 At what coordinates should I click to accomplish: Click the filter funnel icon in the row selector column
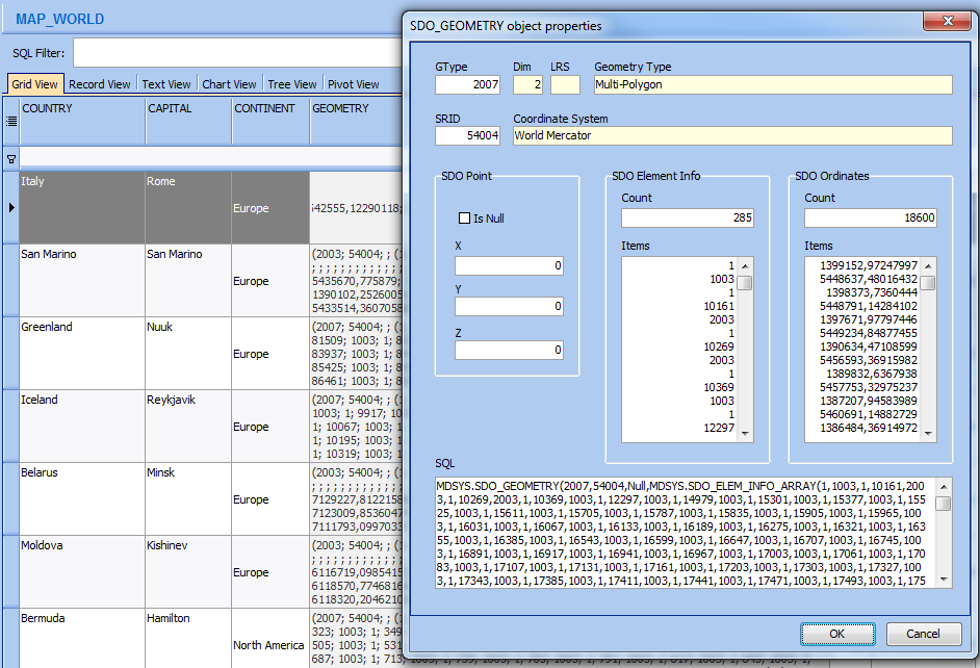(11, 159)
